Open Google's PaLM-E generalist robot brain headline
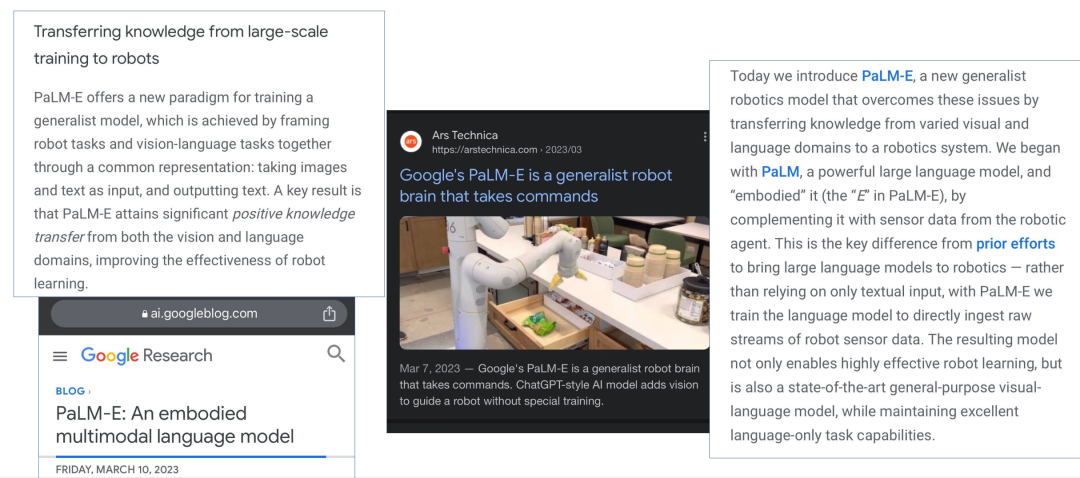The height and width of the screenshot is (478, 1080). (536, 185)
